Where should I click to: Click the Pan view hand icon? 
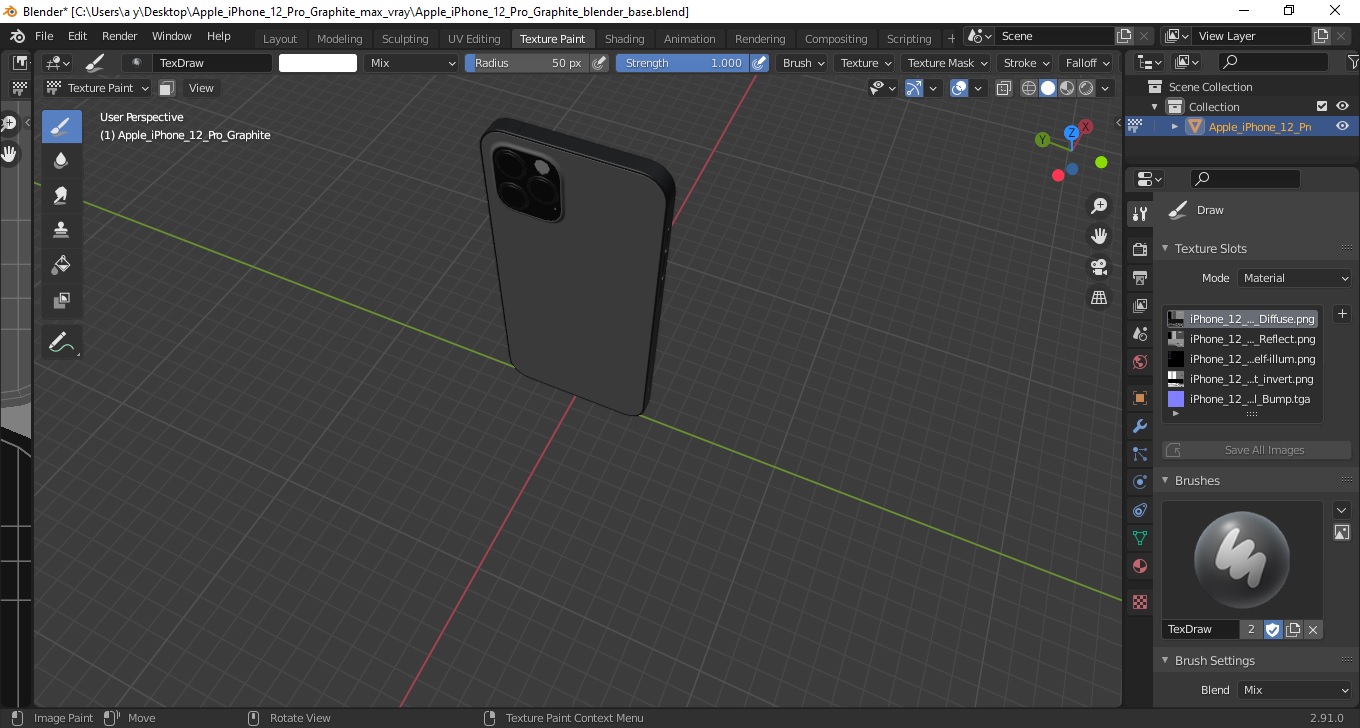click(x=1099, y=236)
